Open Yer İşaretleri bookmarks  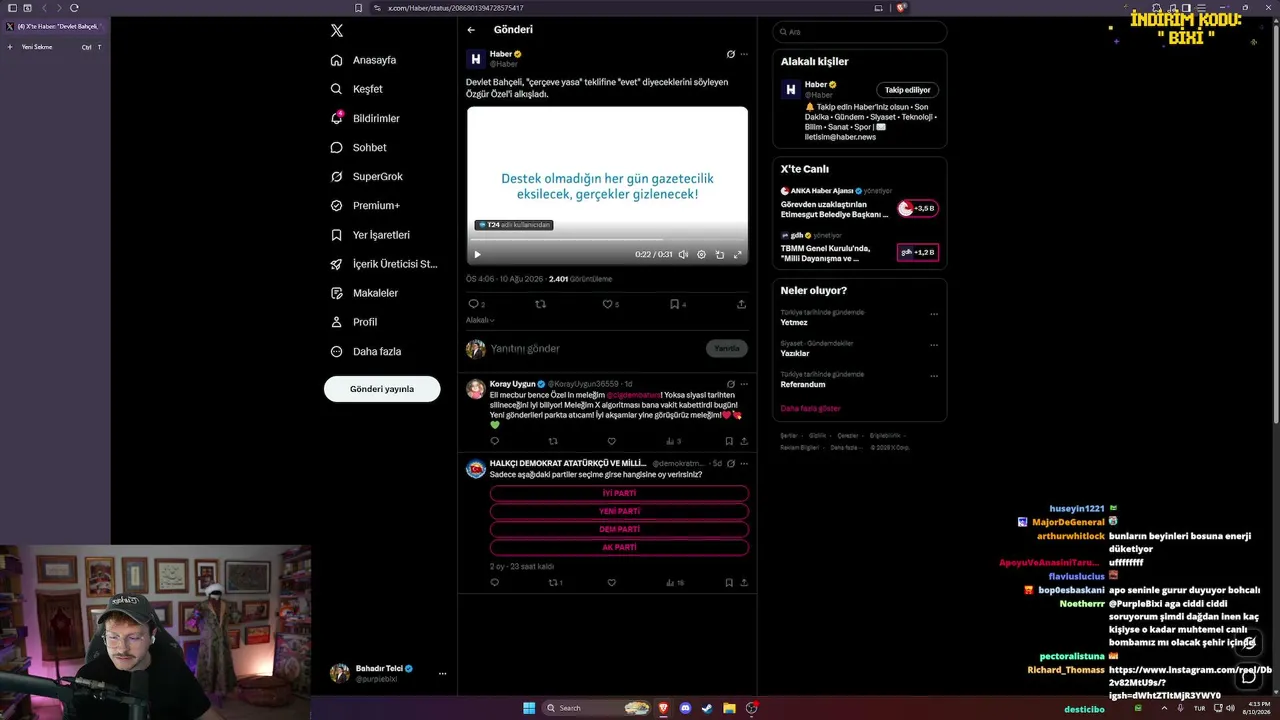pos(370,235)
